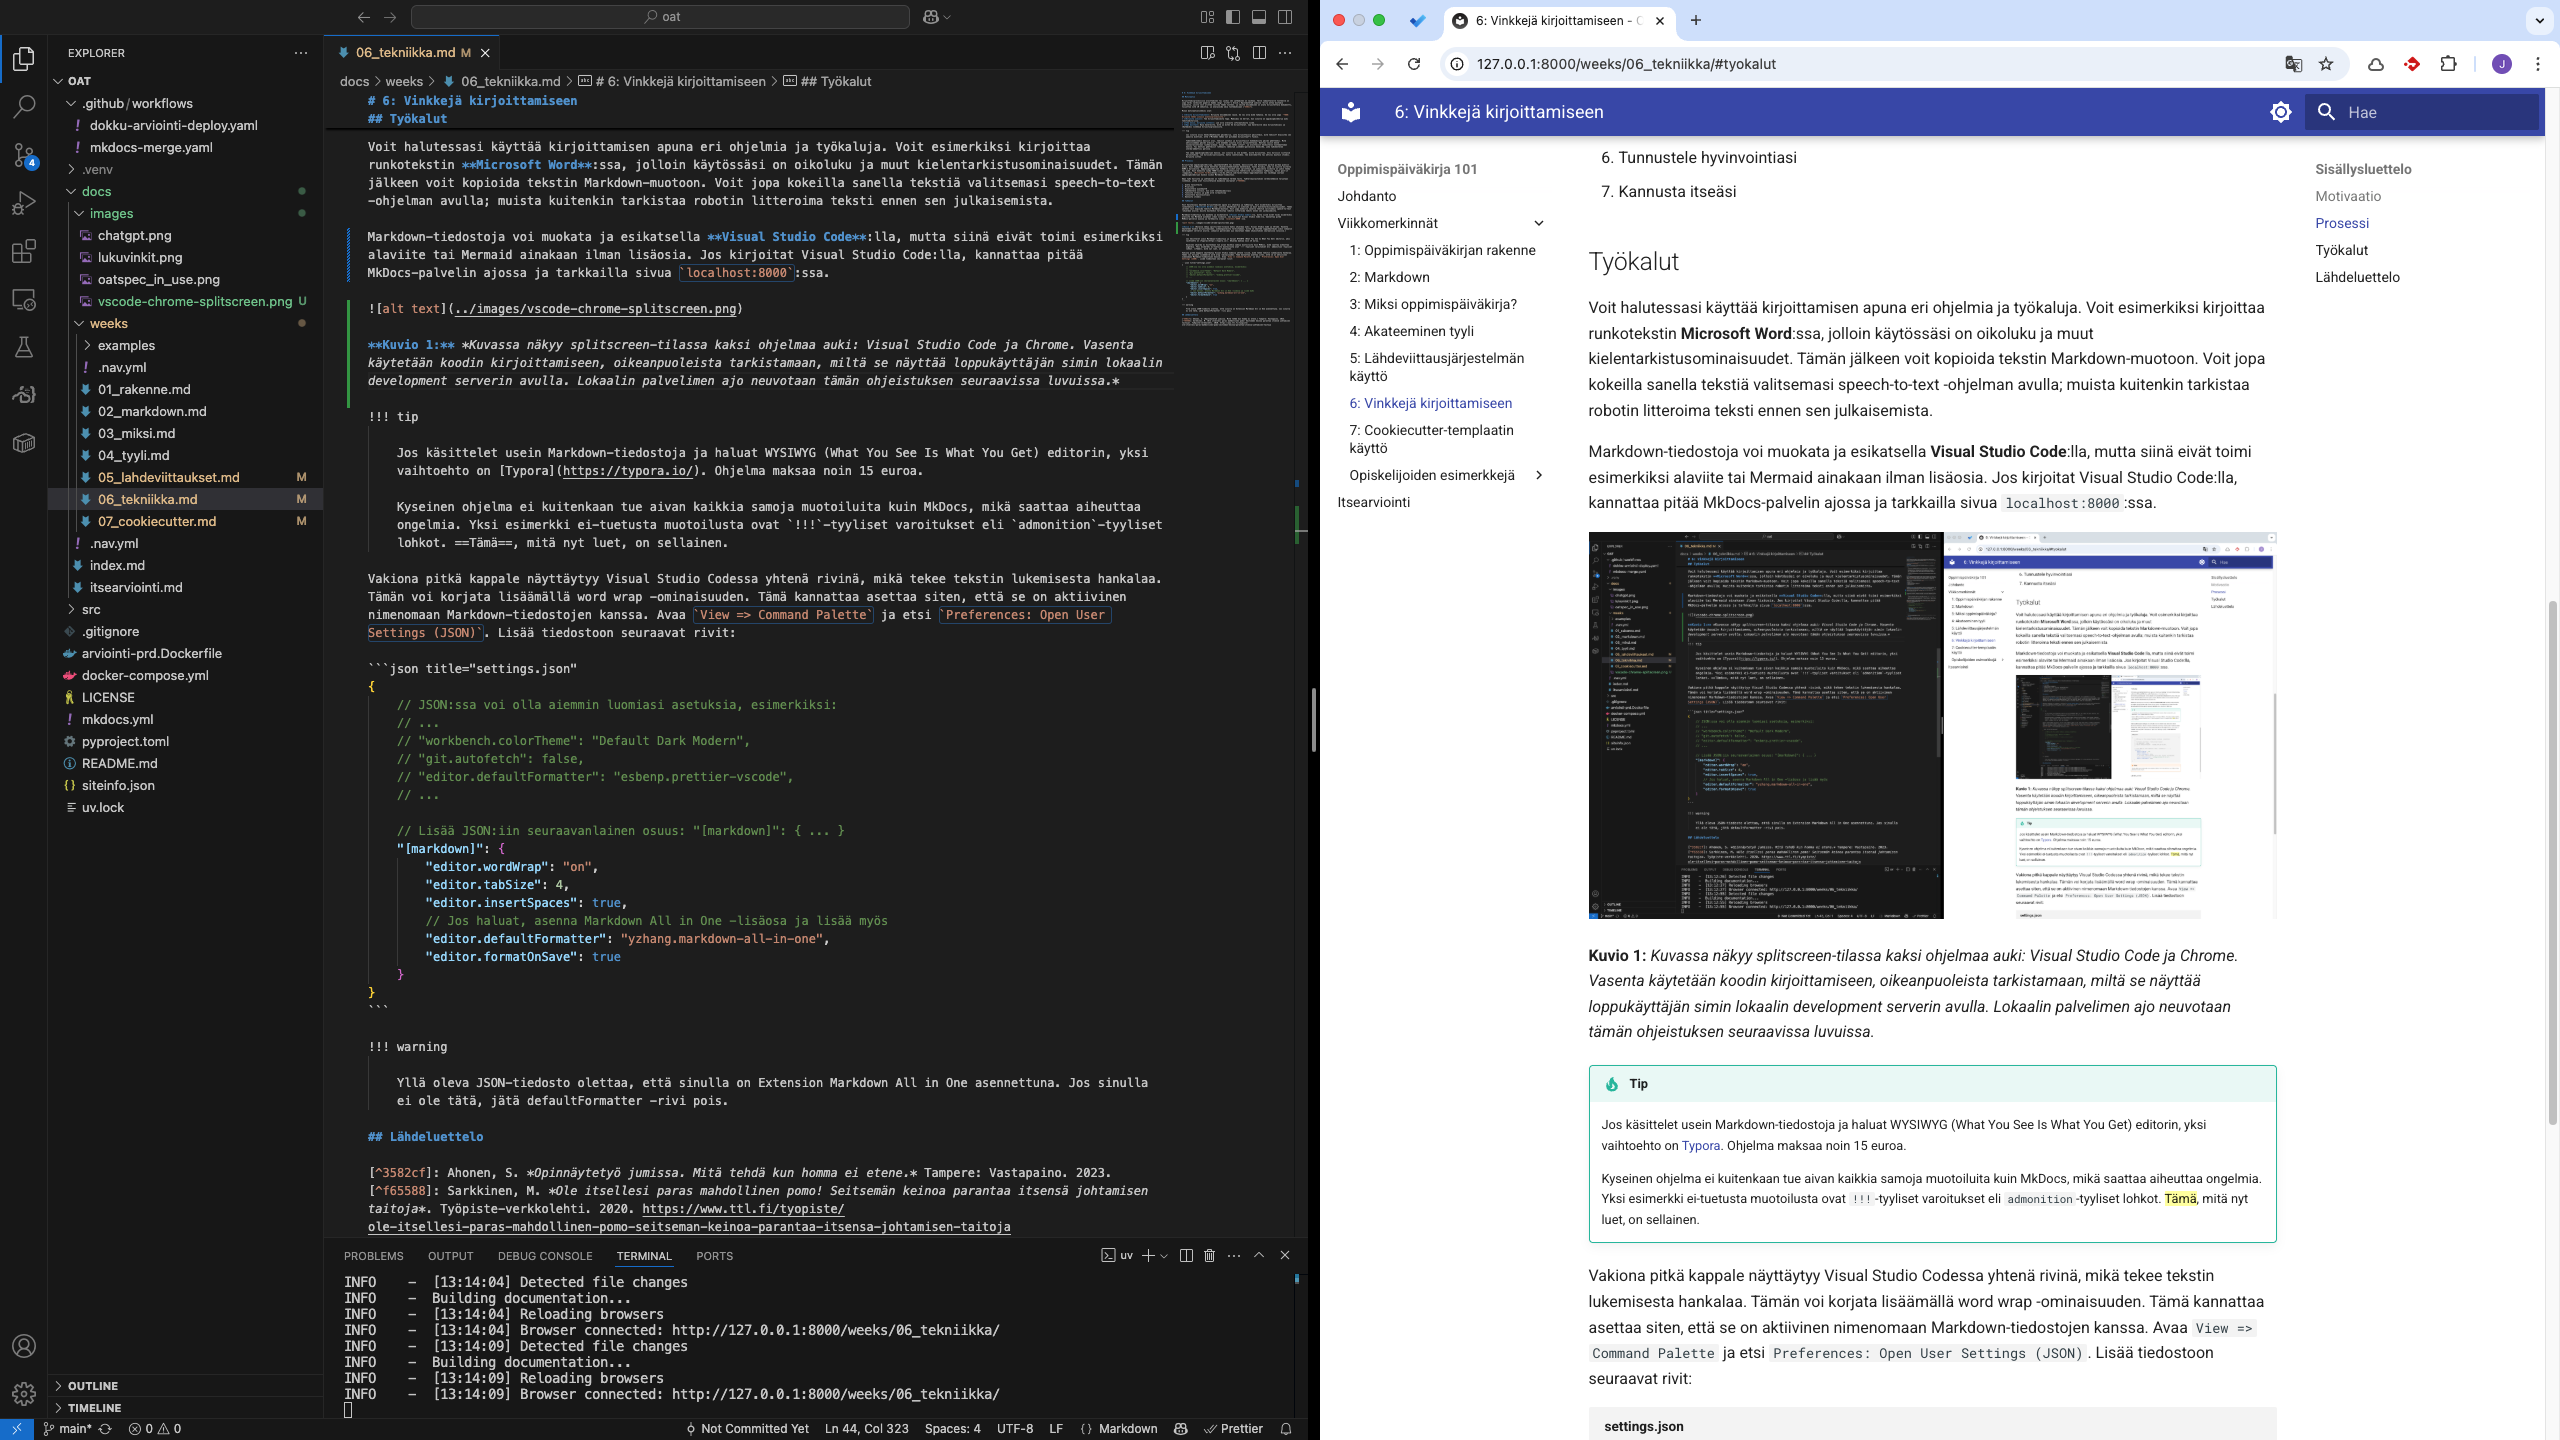Toggle light/dark mode on MkDocs header
The height and width of the screenshot is (1440, 2560).
point(2280,112)
